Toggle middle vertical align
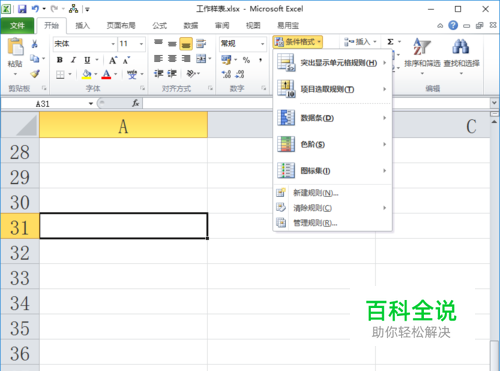This screenshot has width=500, height=371. 172,43
